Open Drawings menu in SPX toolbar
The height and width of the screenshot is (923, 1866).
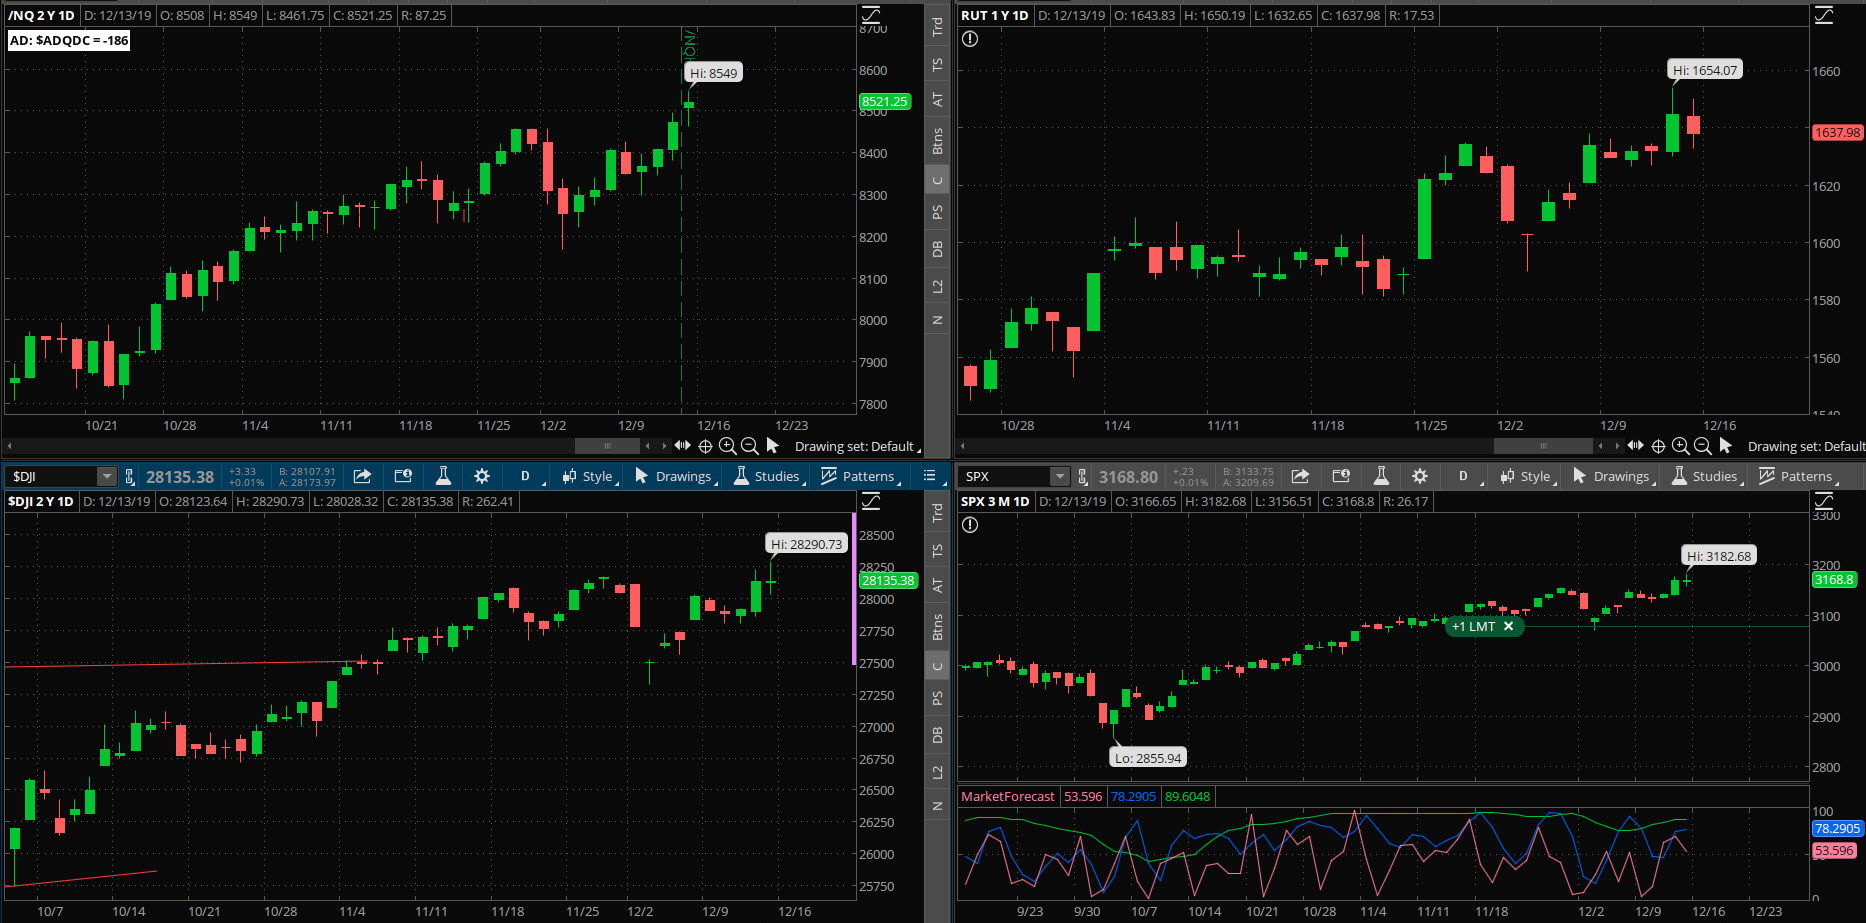1613,476
